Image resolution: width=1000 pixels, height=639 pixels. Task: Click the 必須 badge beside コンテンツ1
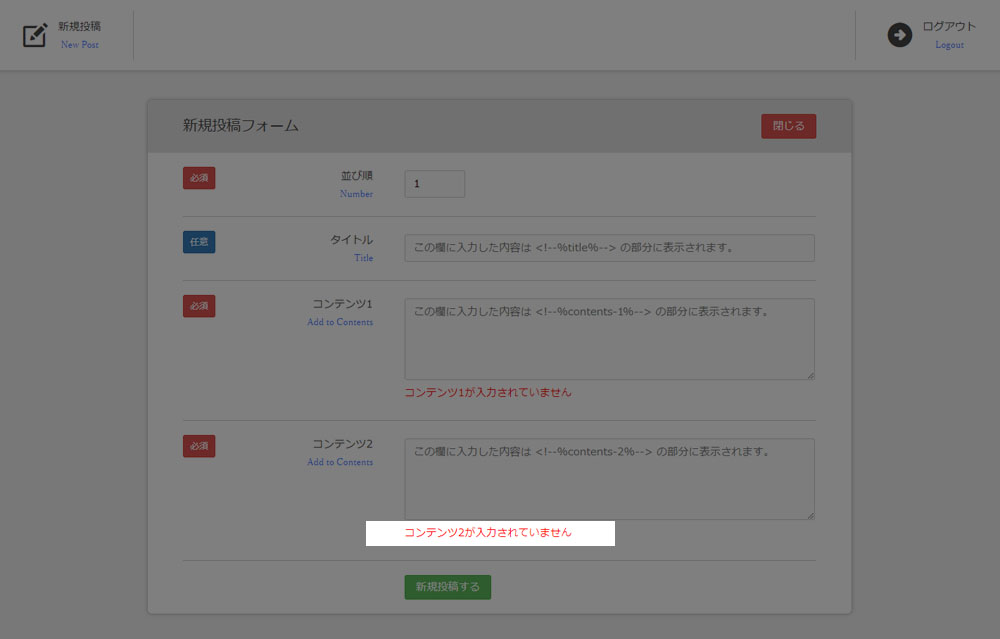(x=199, y=306)
